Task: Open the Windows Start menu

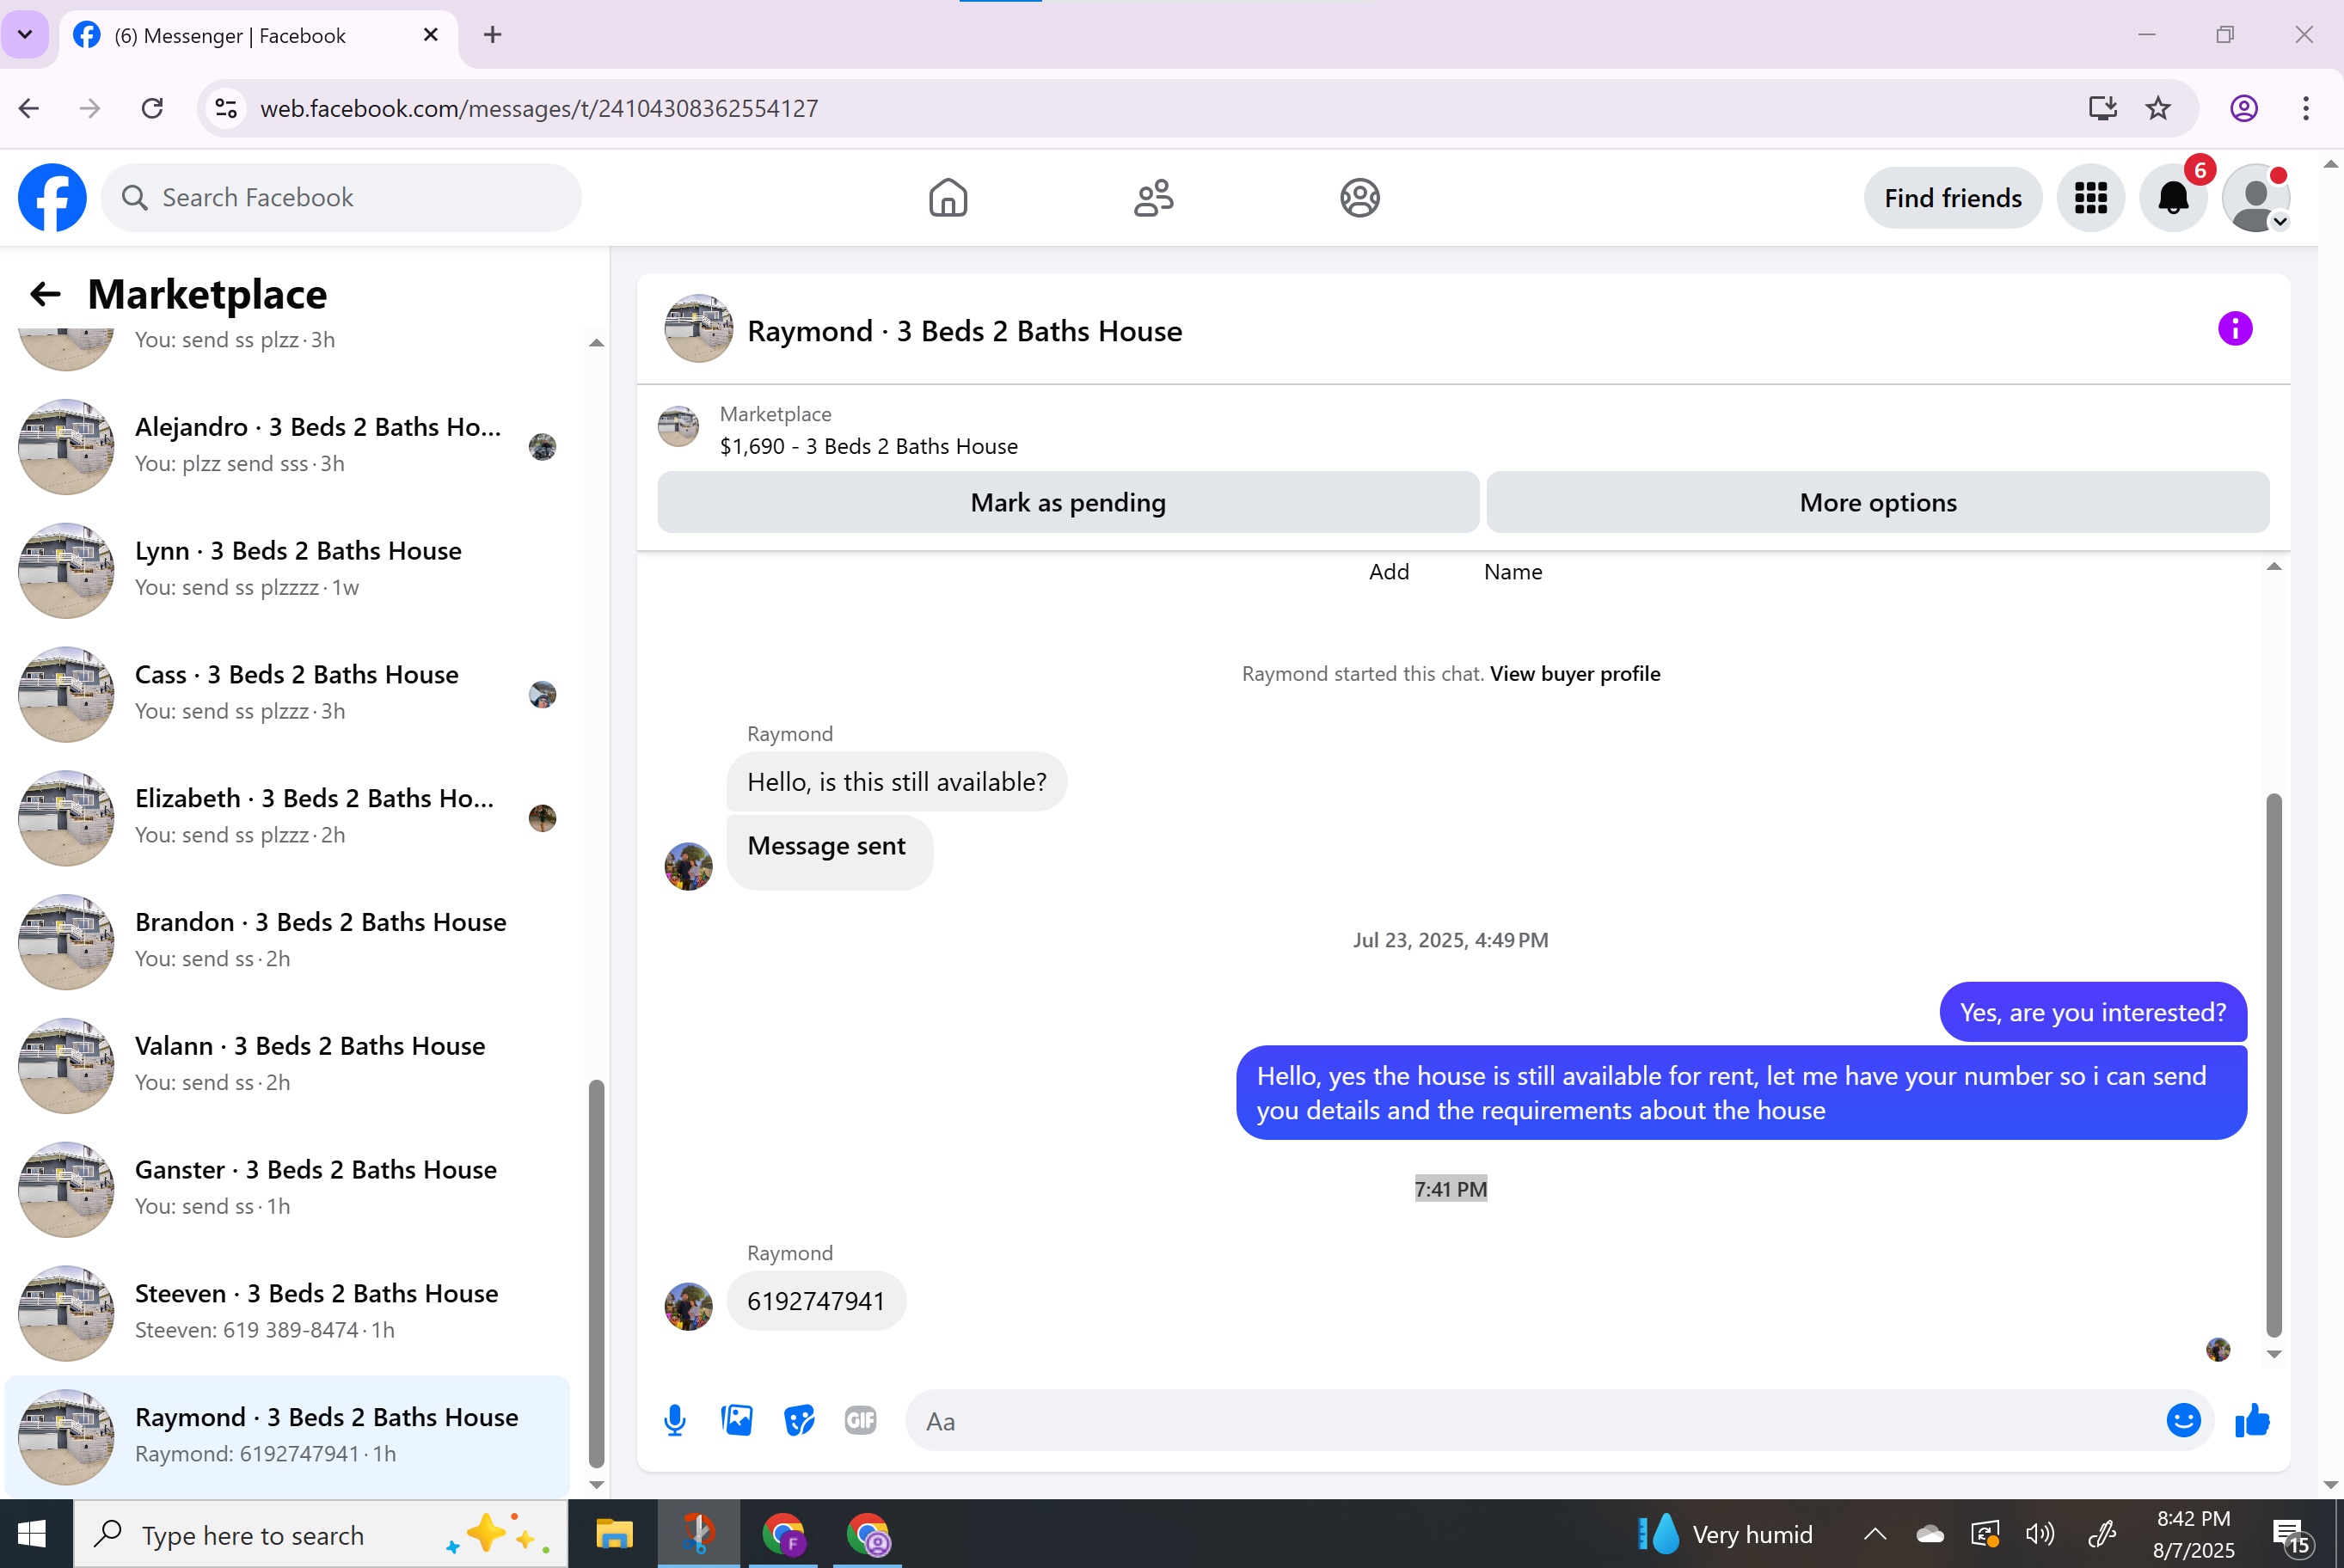Action: click(32, 1534)
